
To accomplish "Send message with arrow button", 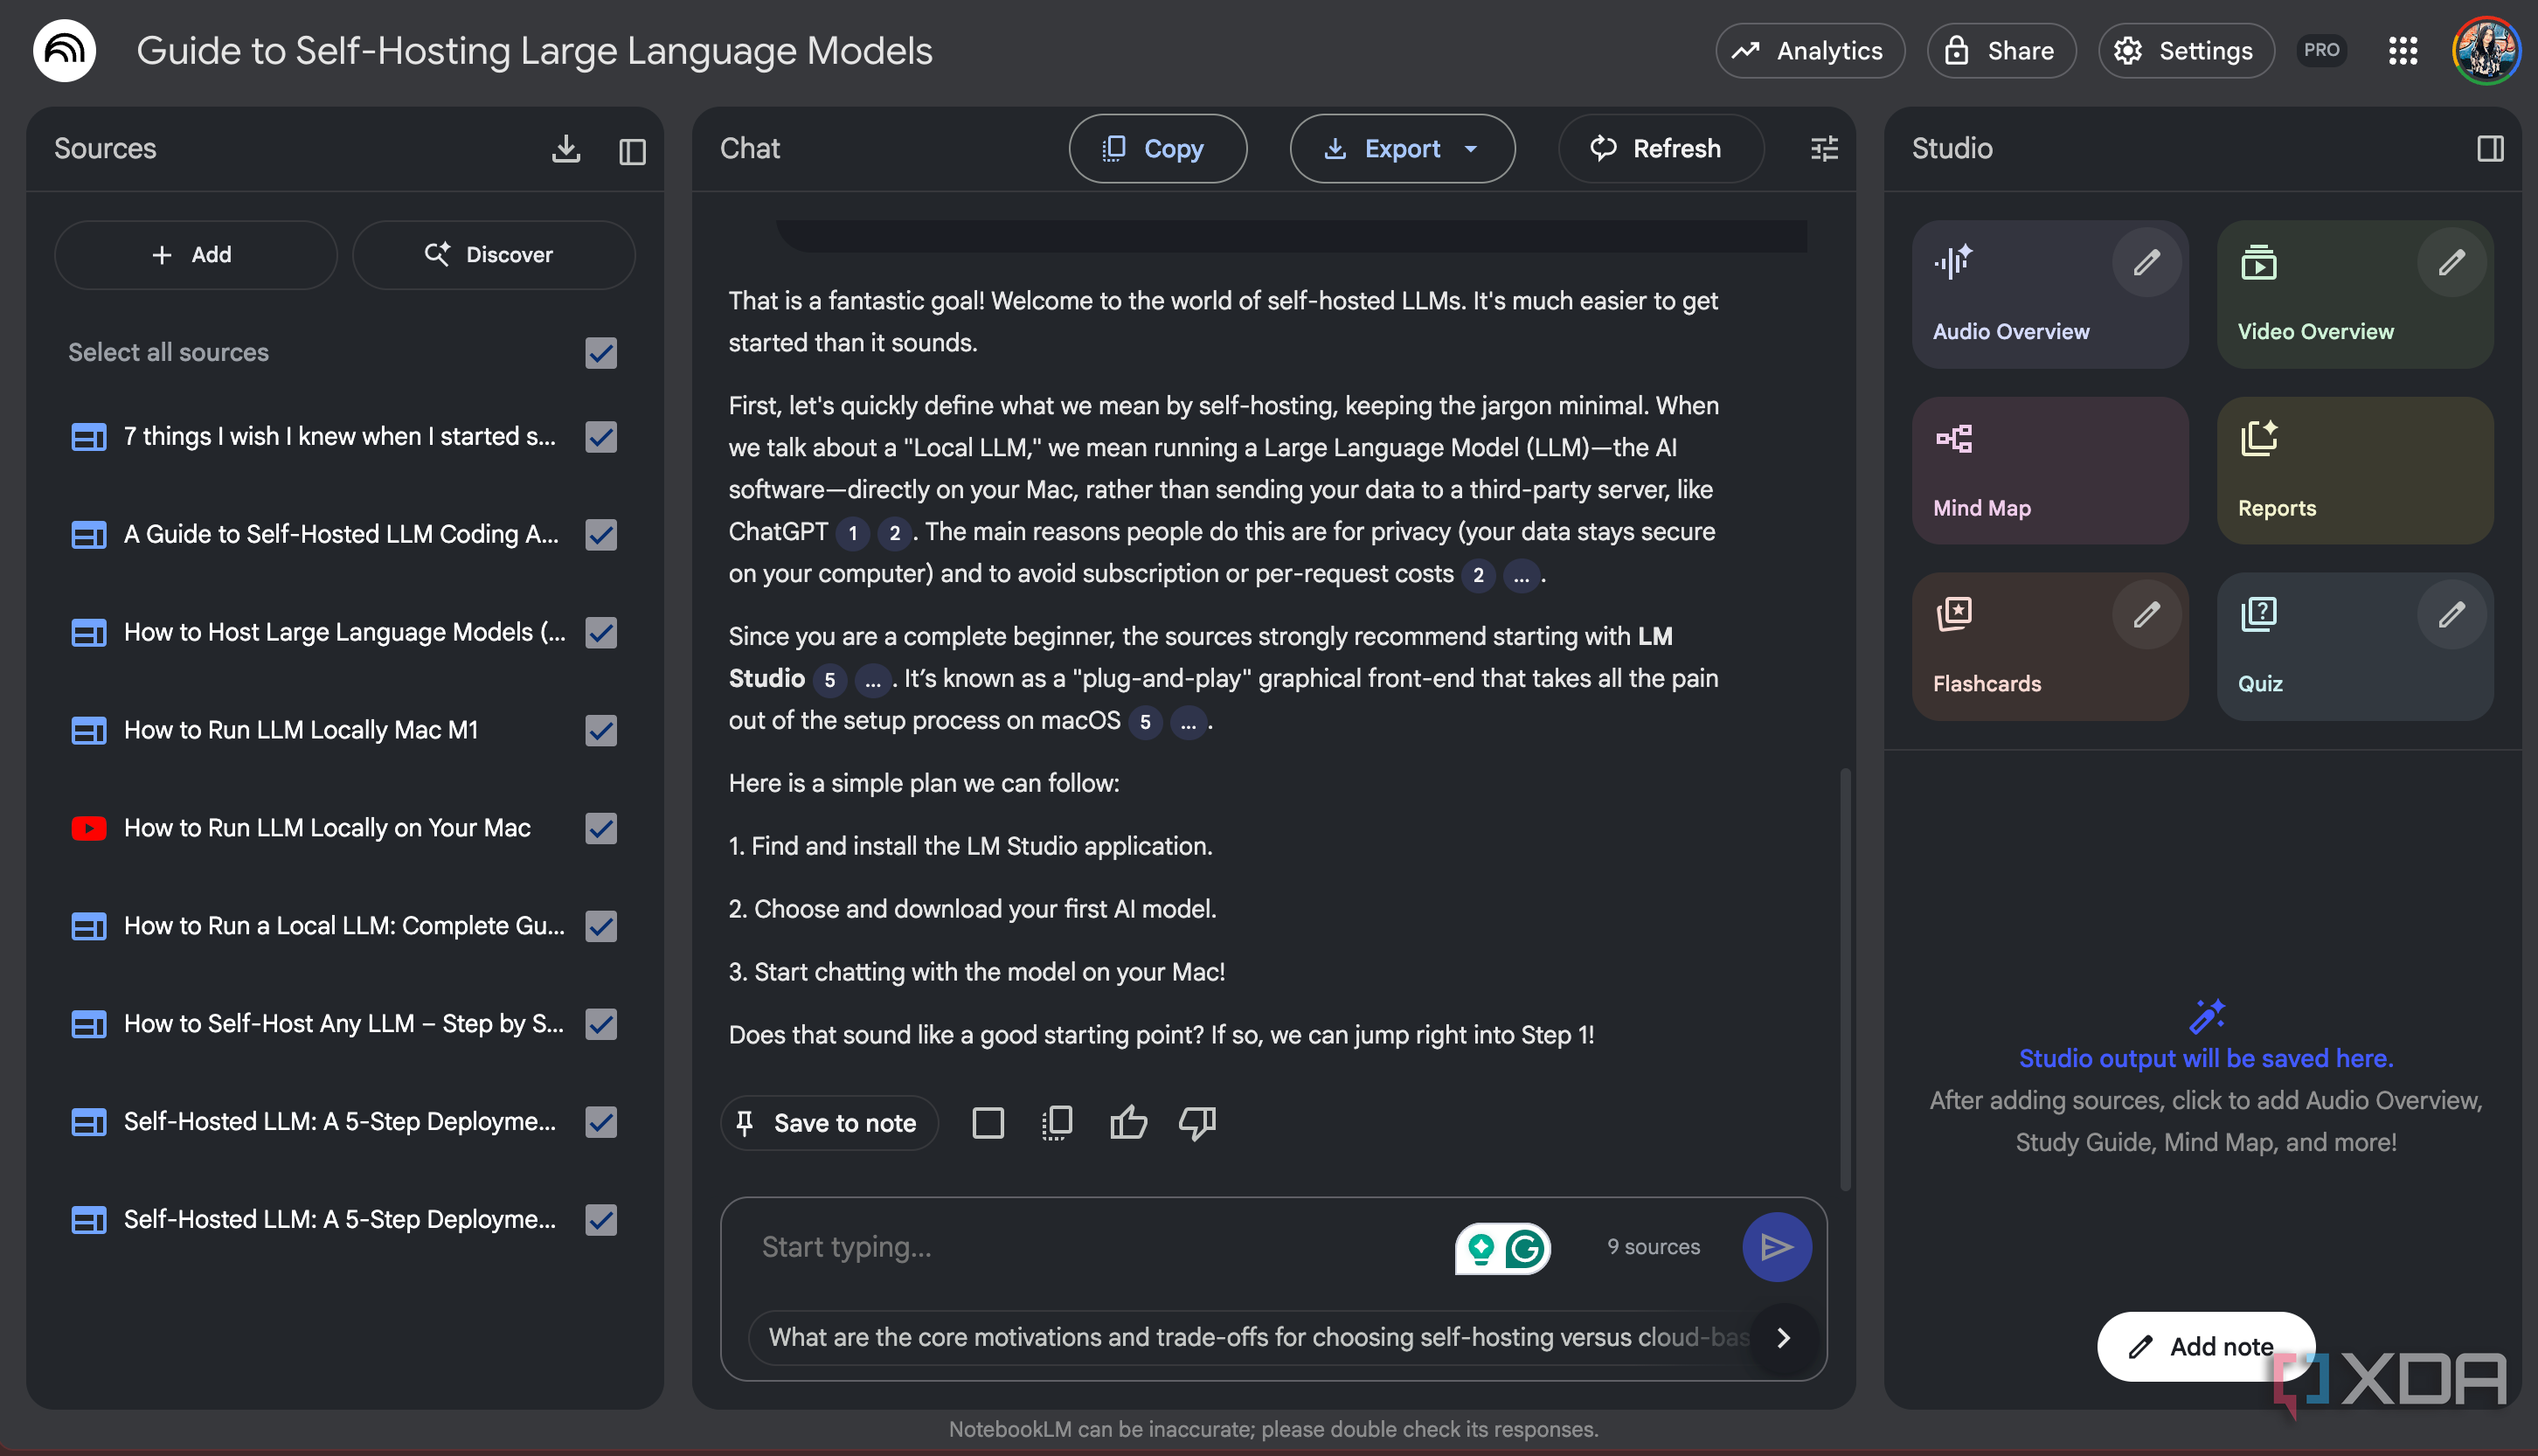I will click(x=1776, y=1247).
